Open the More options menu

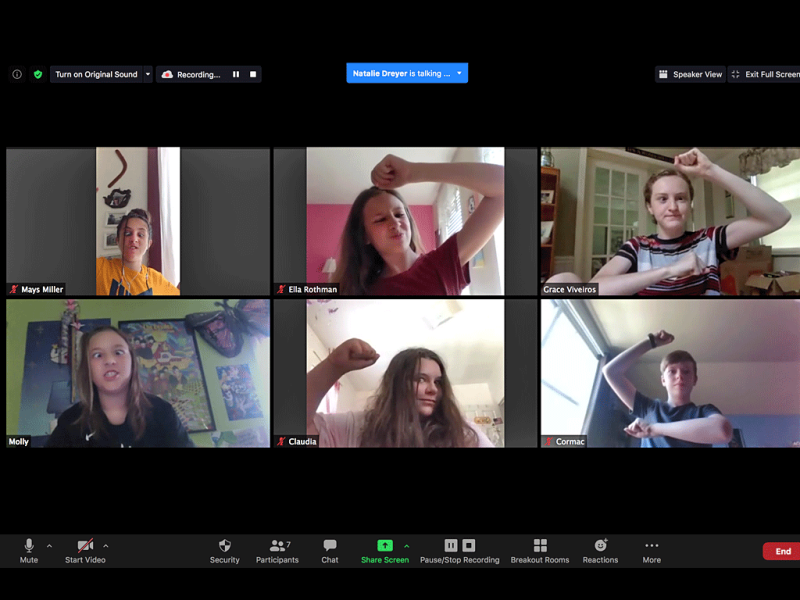pyautogui.click(x=652, y=551)
